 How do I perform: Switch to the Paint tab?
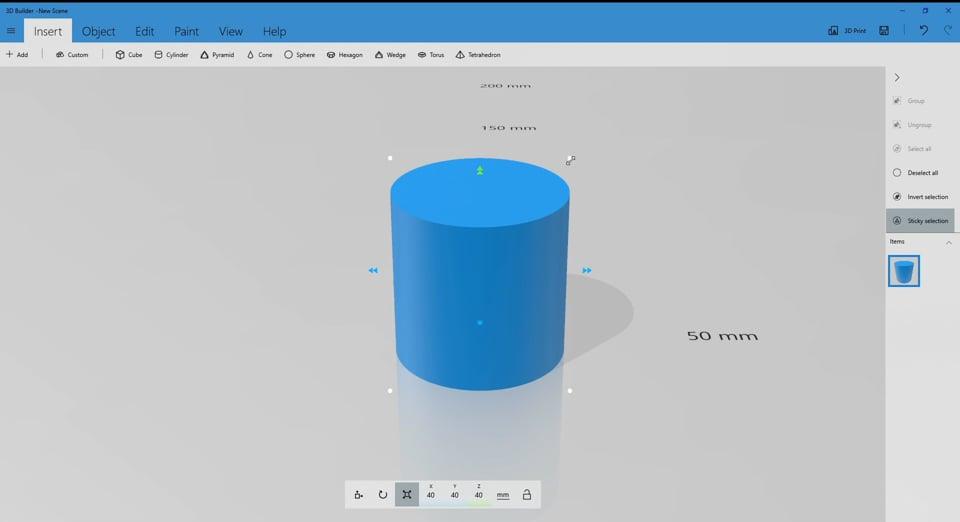(186, 31)
